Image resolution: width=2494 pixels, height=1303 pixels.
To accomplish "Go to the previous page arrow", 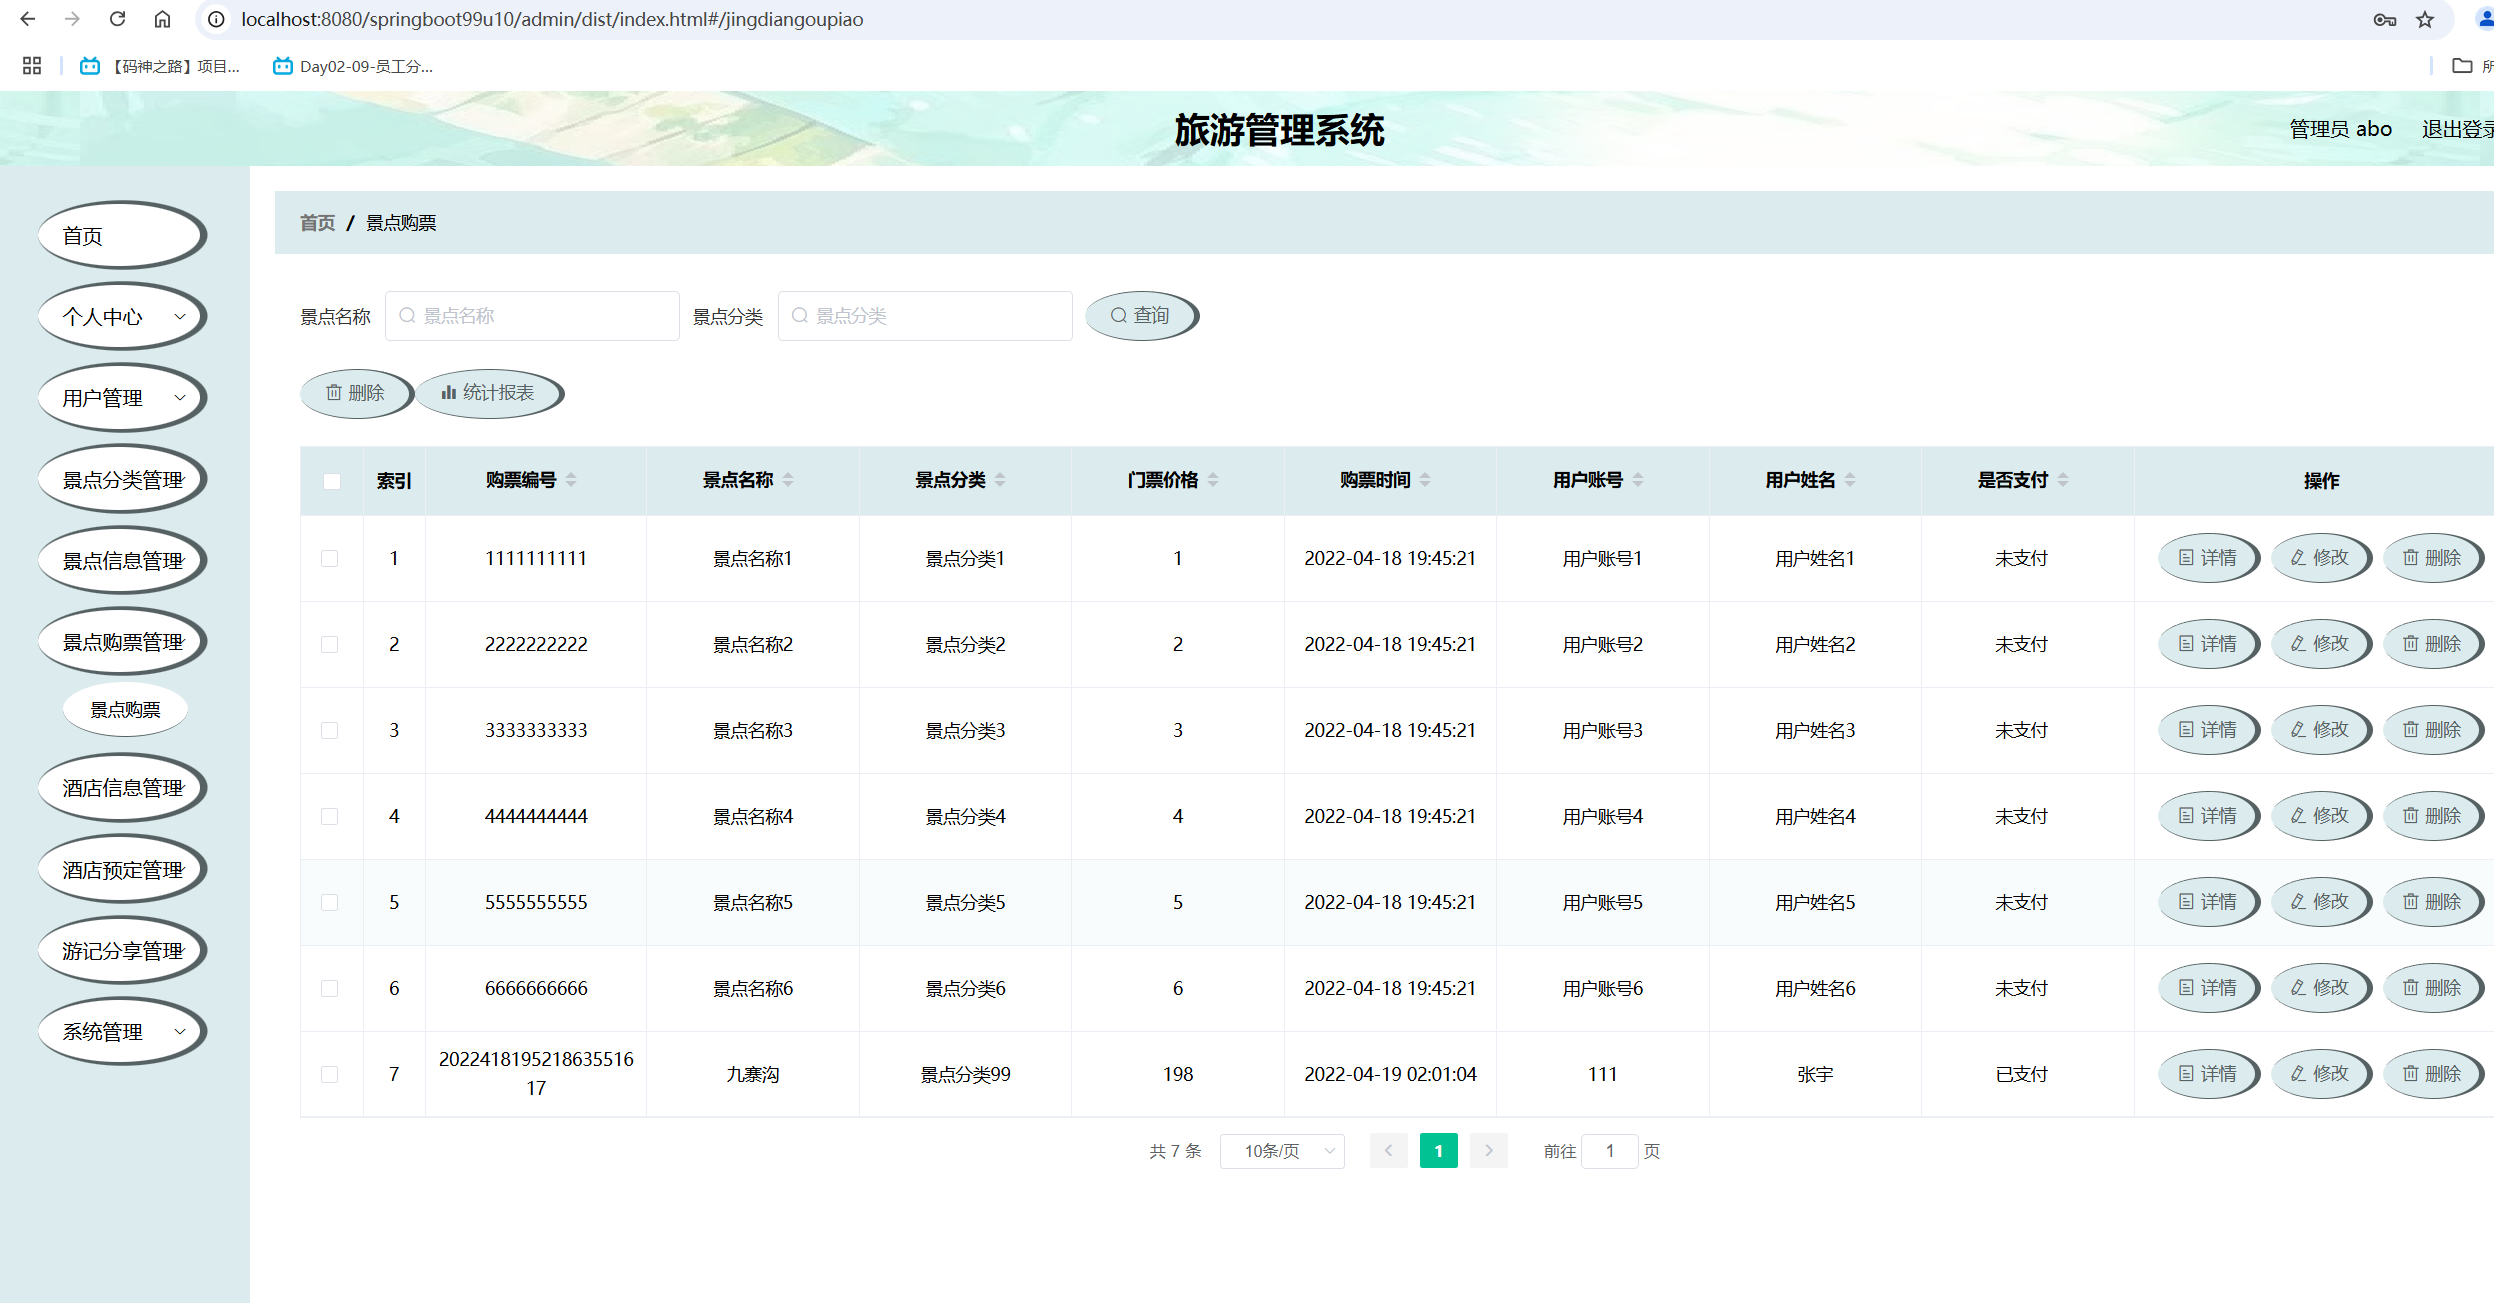I will (x=1388, y=1151).
